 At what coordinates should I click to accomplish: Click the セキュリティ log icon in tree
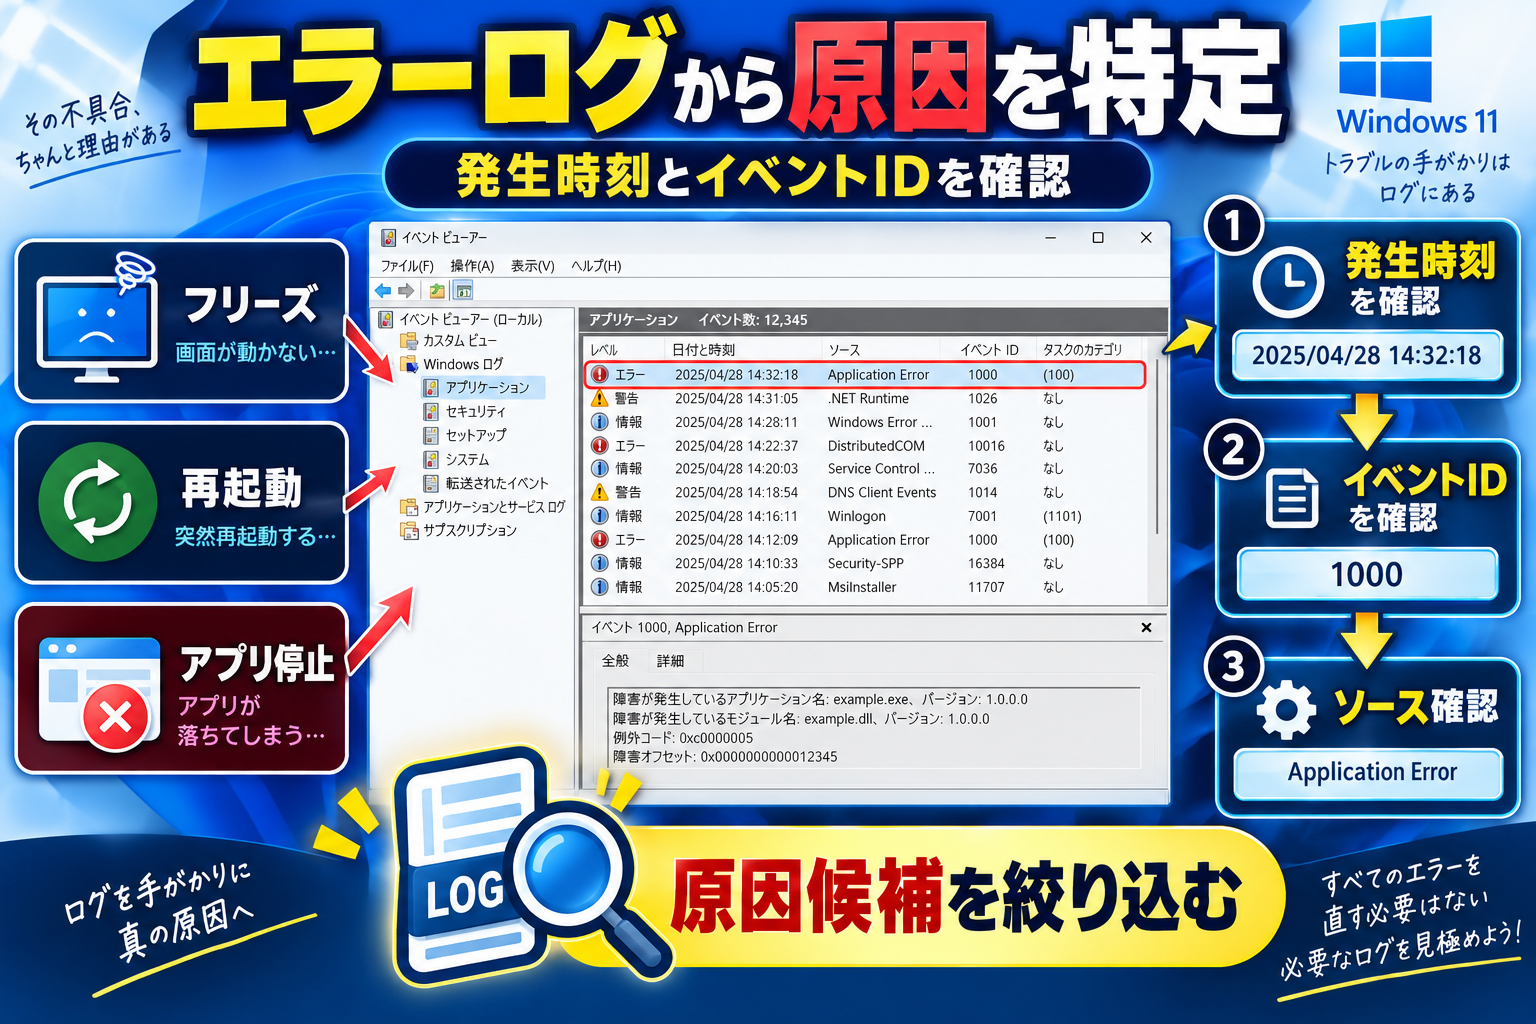coord(431,411)
